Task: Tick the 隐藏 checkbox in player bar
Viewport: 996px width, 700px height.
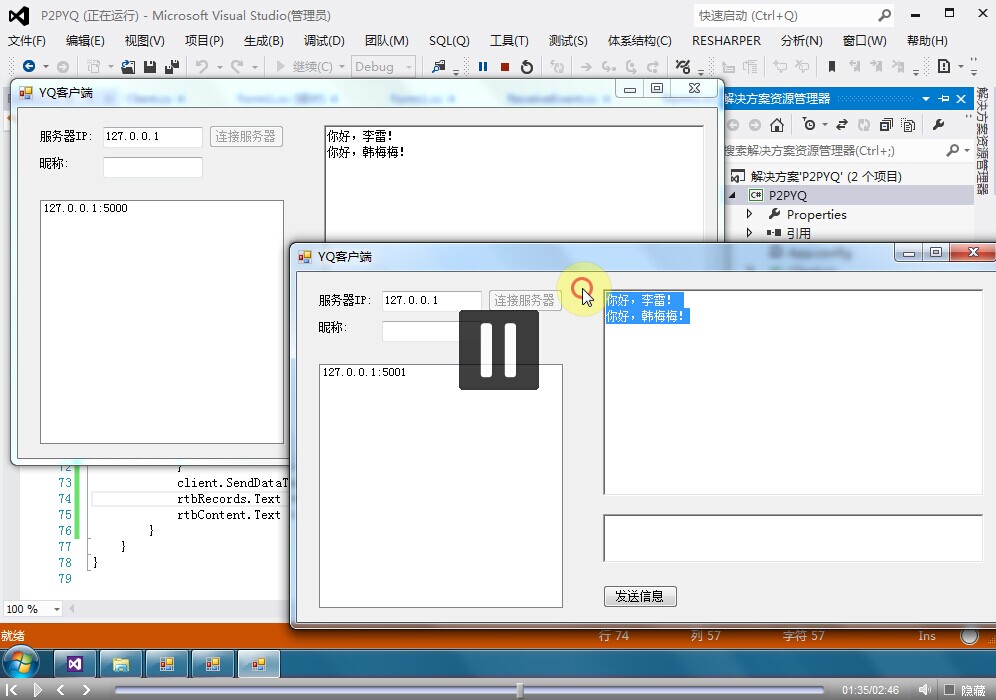Action: tap(949, 690)
